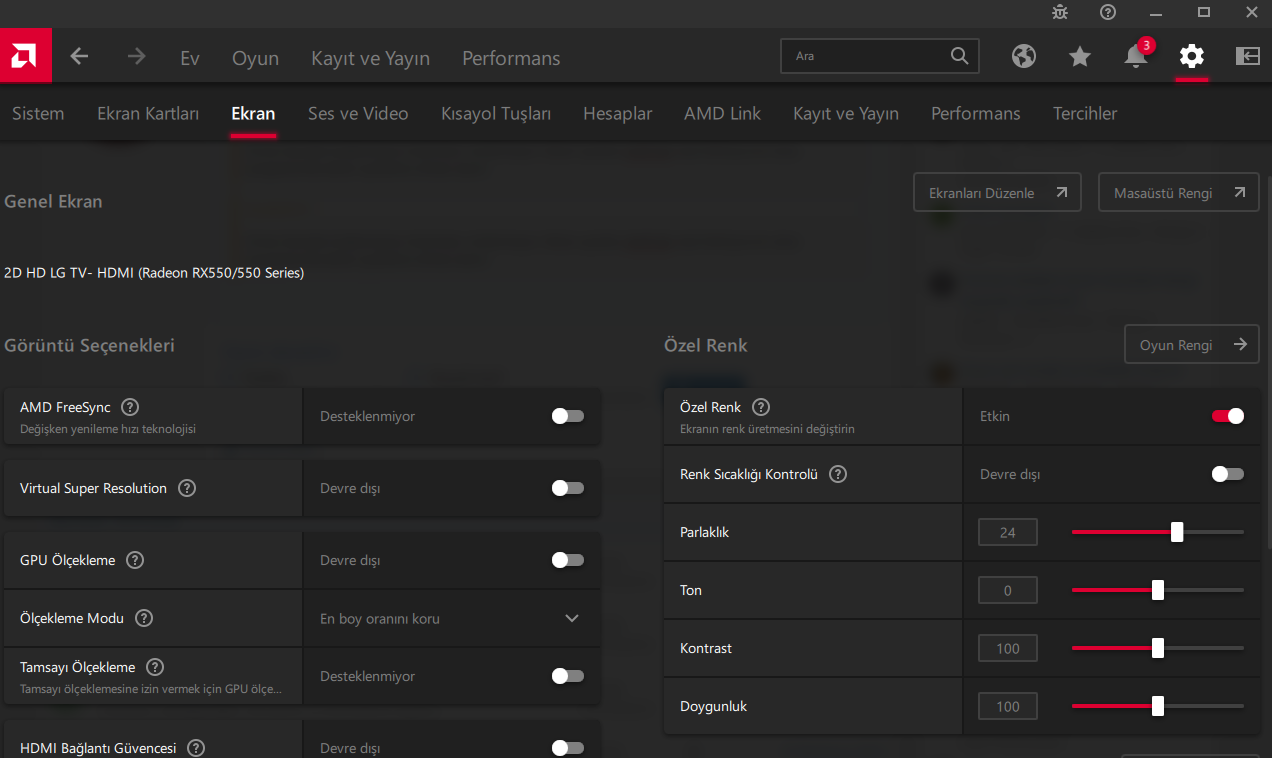Enable Renk Sıcaklığı Kontrolü switch
The width and height of the screenshot is (1272, 758).
click(x=1228, y=474)
